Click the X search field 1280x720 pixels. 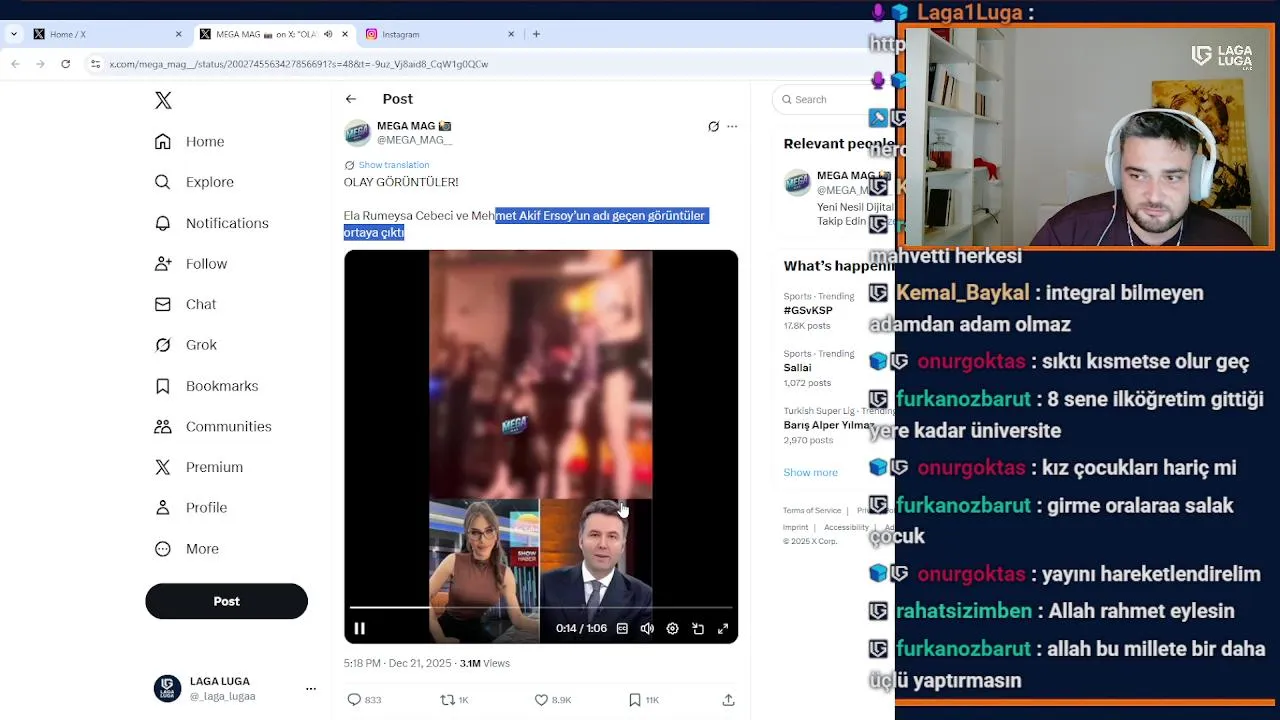[835, 99]
